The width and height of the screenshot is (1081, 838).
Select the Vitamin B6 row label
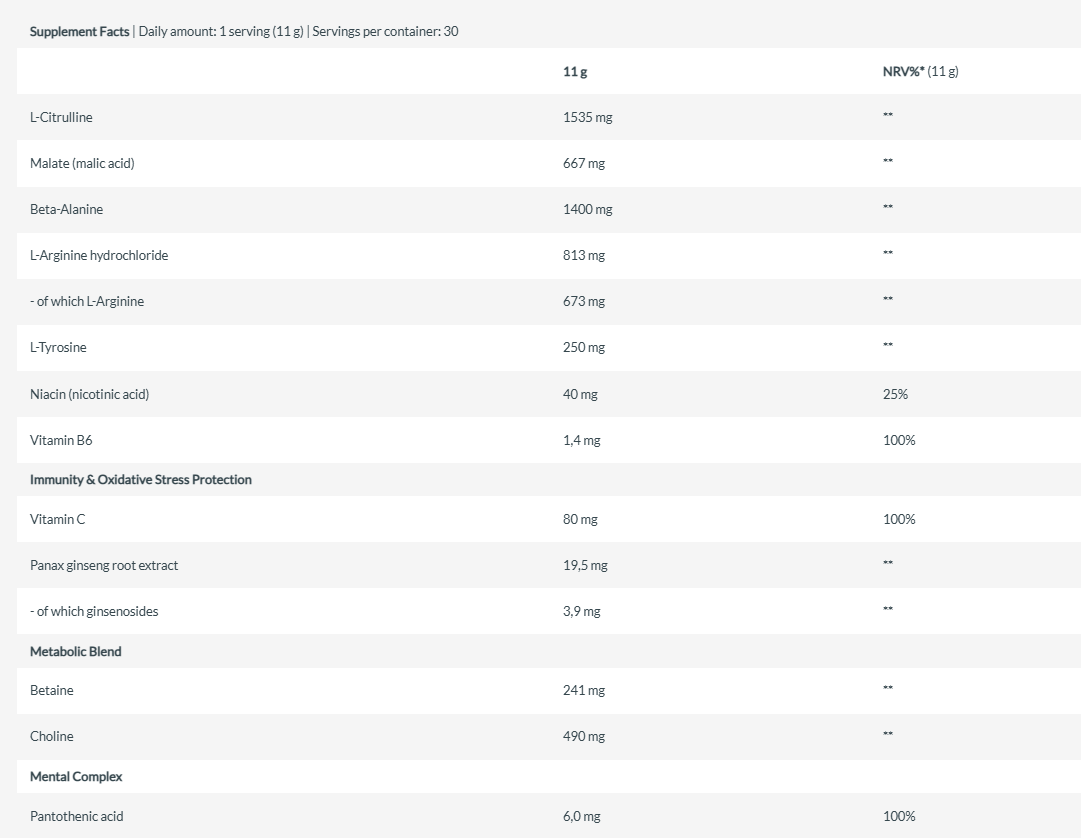(61, 440)
